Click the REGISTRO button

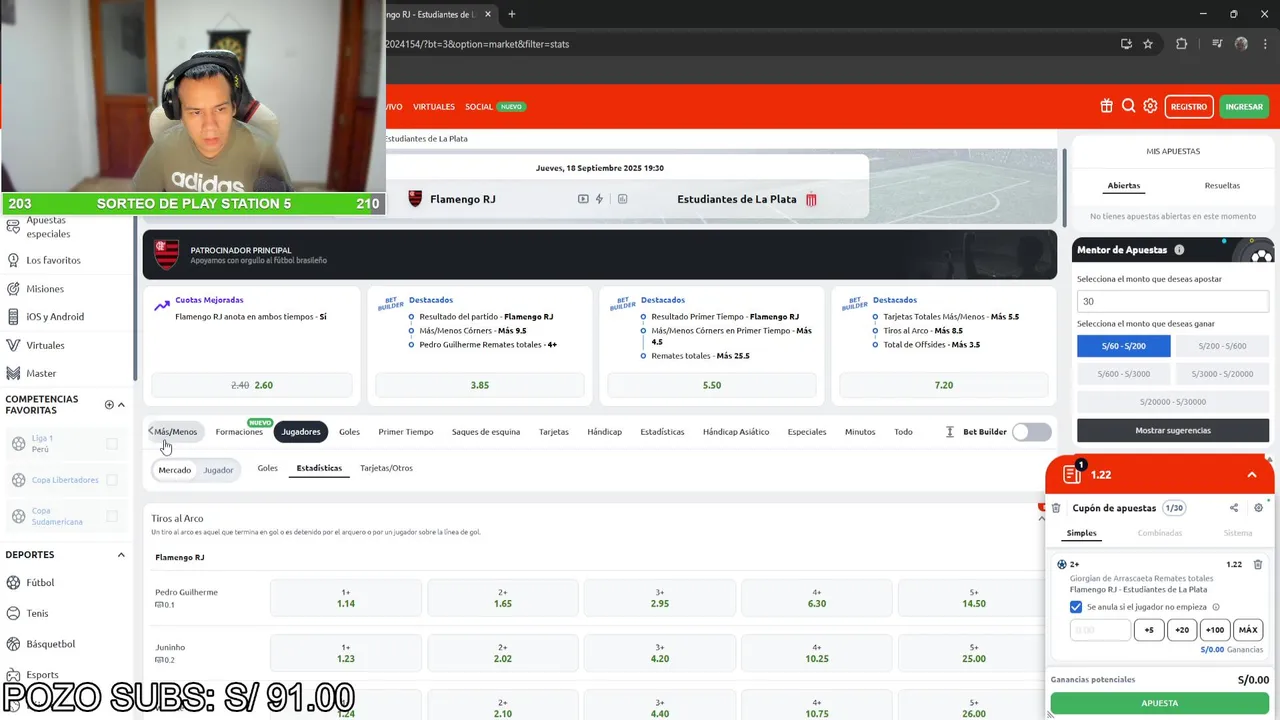tap(1189, 106)
